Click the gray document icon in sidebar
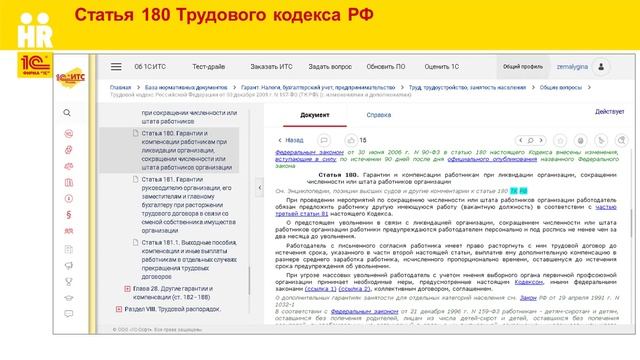 [x=69, y=249]
